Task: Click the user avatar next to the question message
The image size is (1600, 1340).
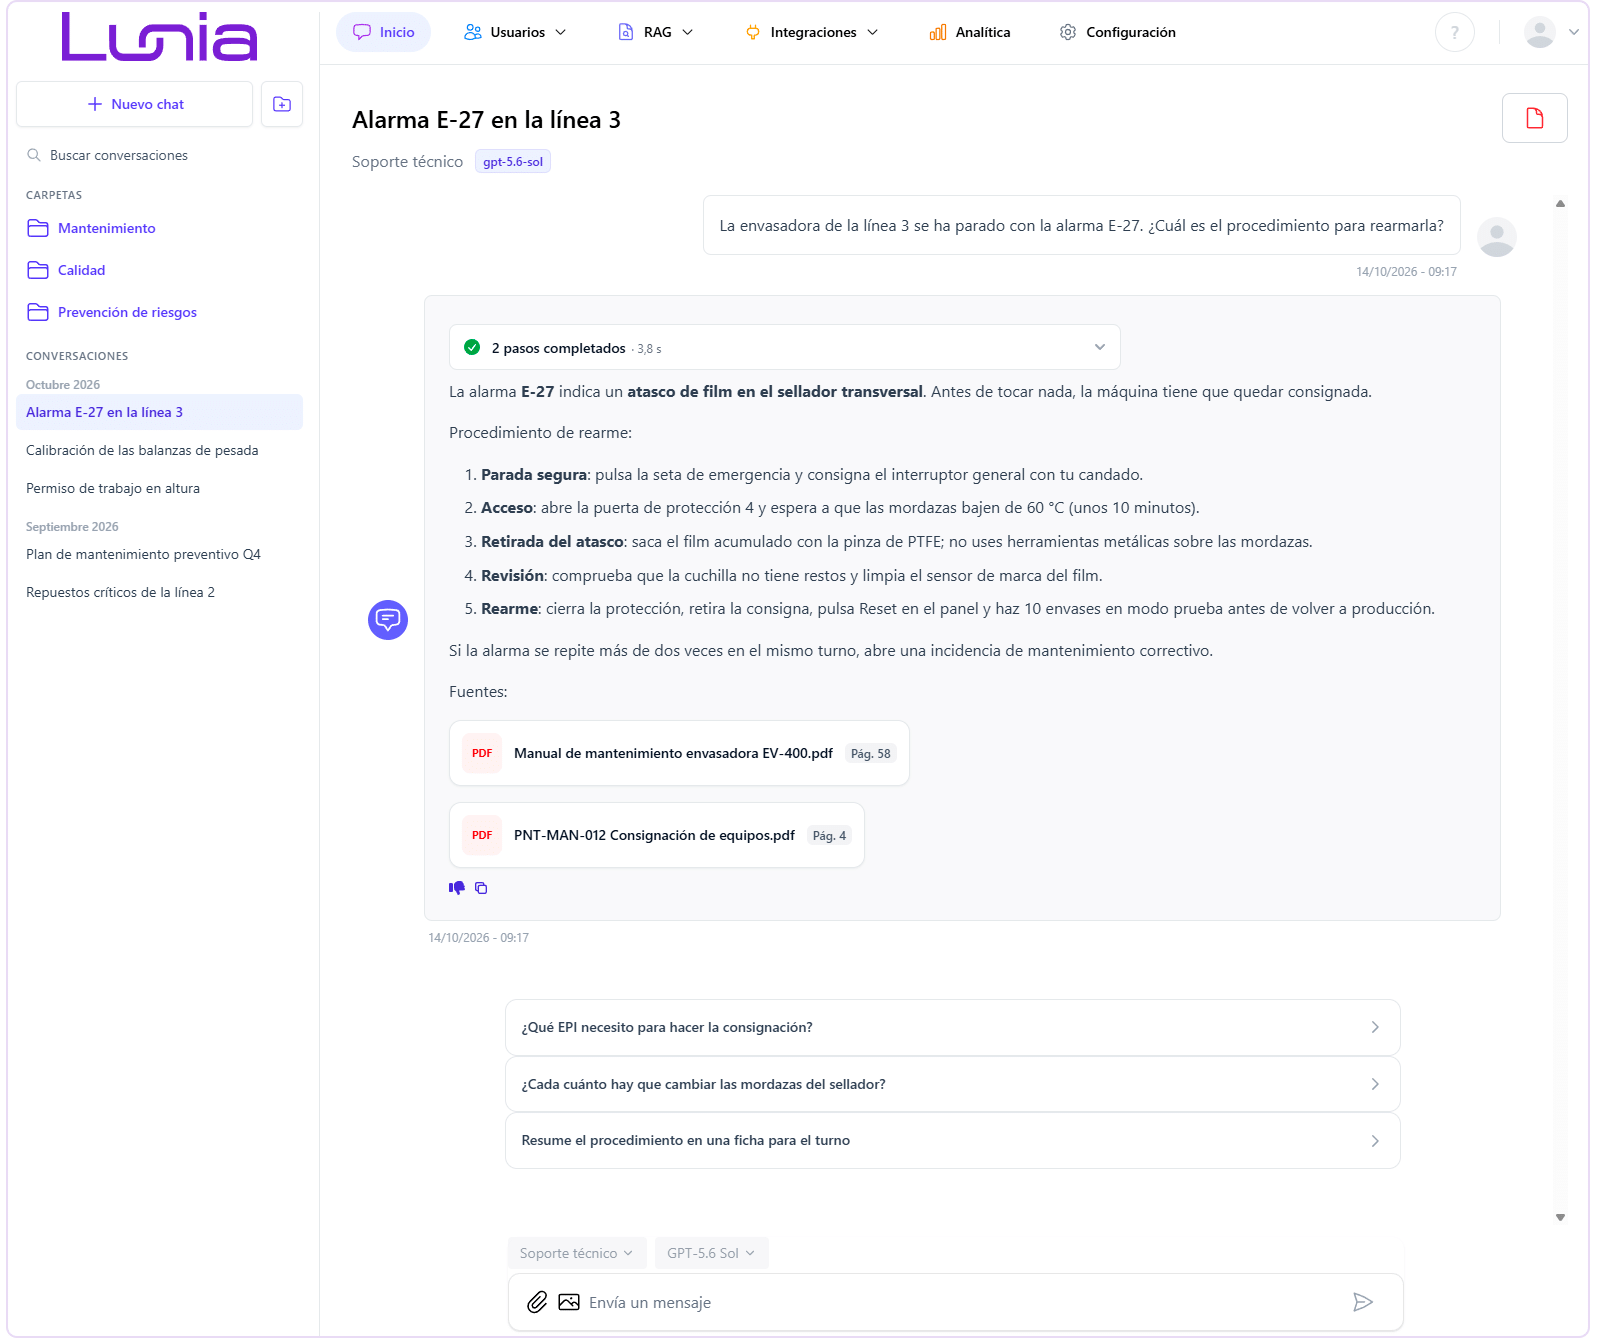Action: pyautogui.click(x=1497, y=237)
